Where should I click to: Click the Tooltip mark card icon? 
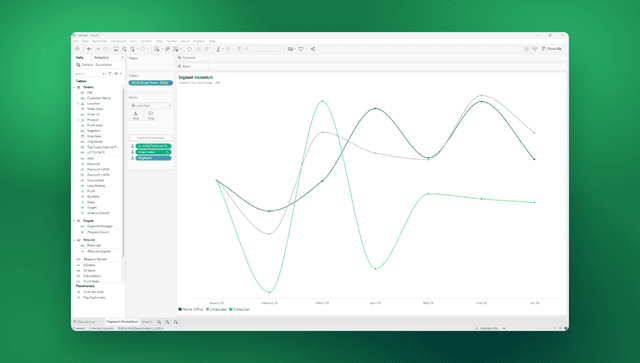click(x=151, y=116)
